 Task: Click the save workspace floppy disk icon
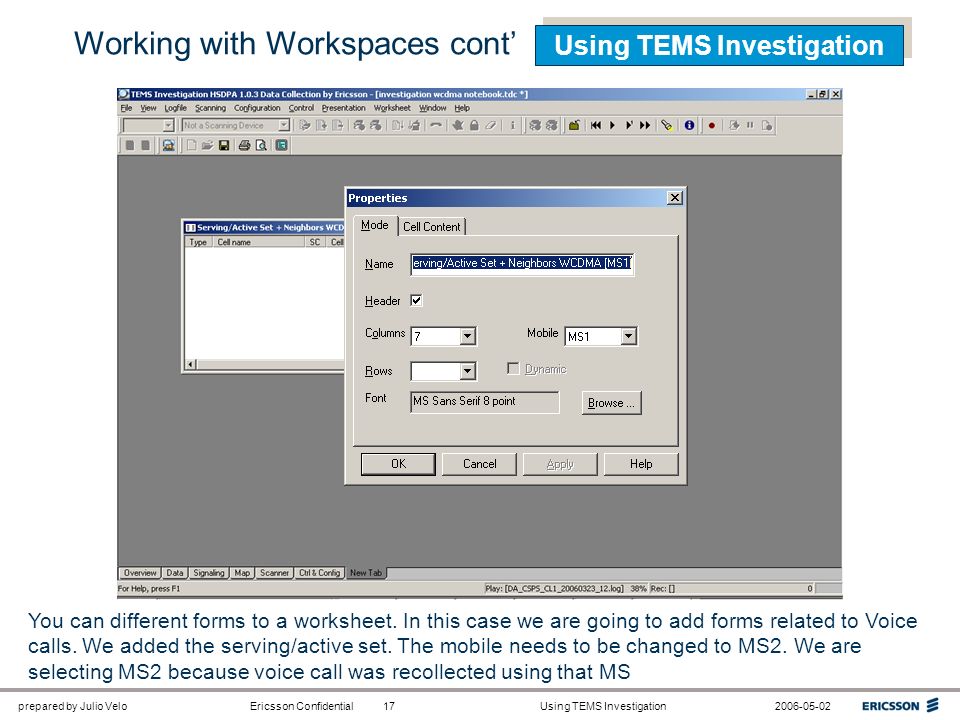(x=224, y=145)
